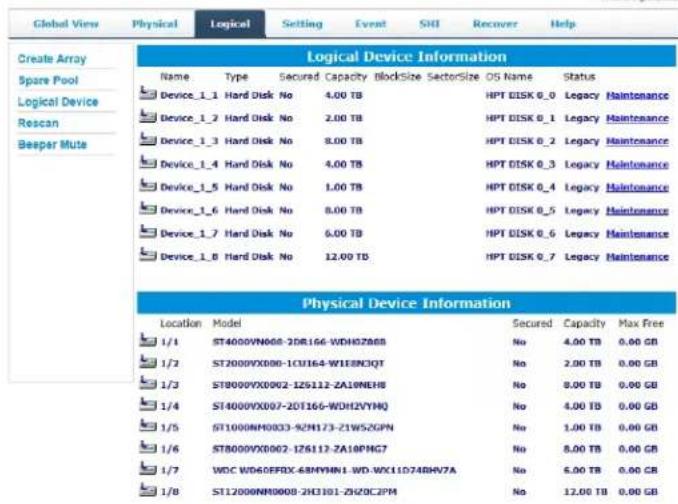Click the drive icon for location 1/7
Screen dimensions: 678x504
[x=148, y=468]
